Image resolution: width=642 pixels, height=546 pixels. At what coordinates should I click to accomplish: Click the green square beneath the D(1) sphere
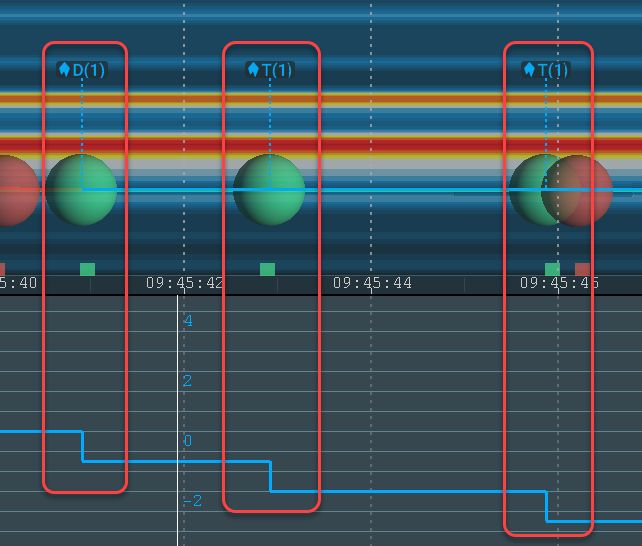(x=87, y=269)
